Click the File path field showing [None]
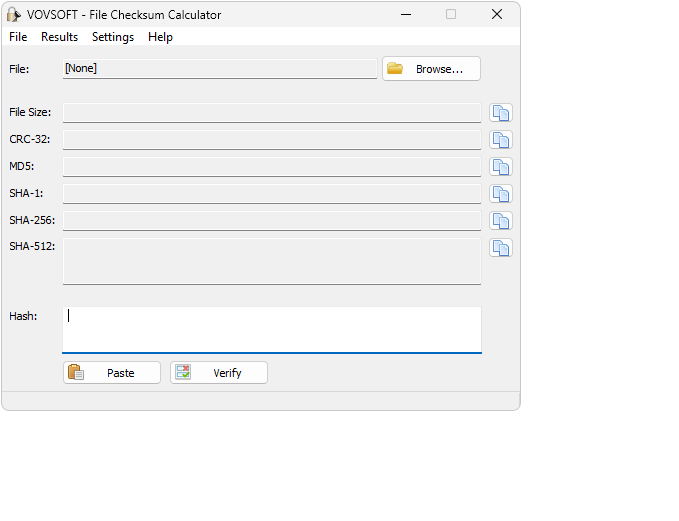The image size is (679, 521). pos(220,69)
